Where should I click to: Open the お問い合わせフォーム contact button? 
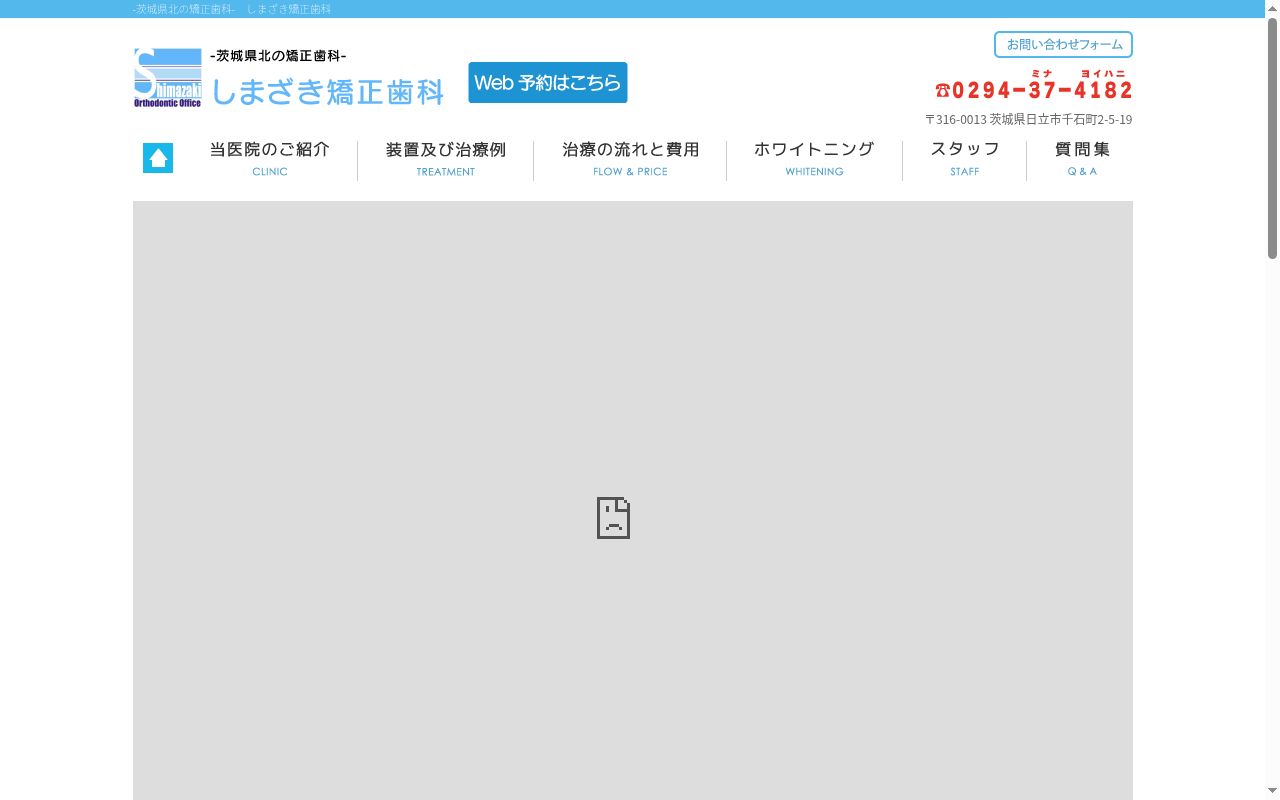click(1063, 45)
